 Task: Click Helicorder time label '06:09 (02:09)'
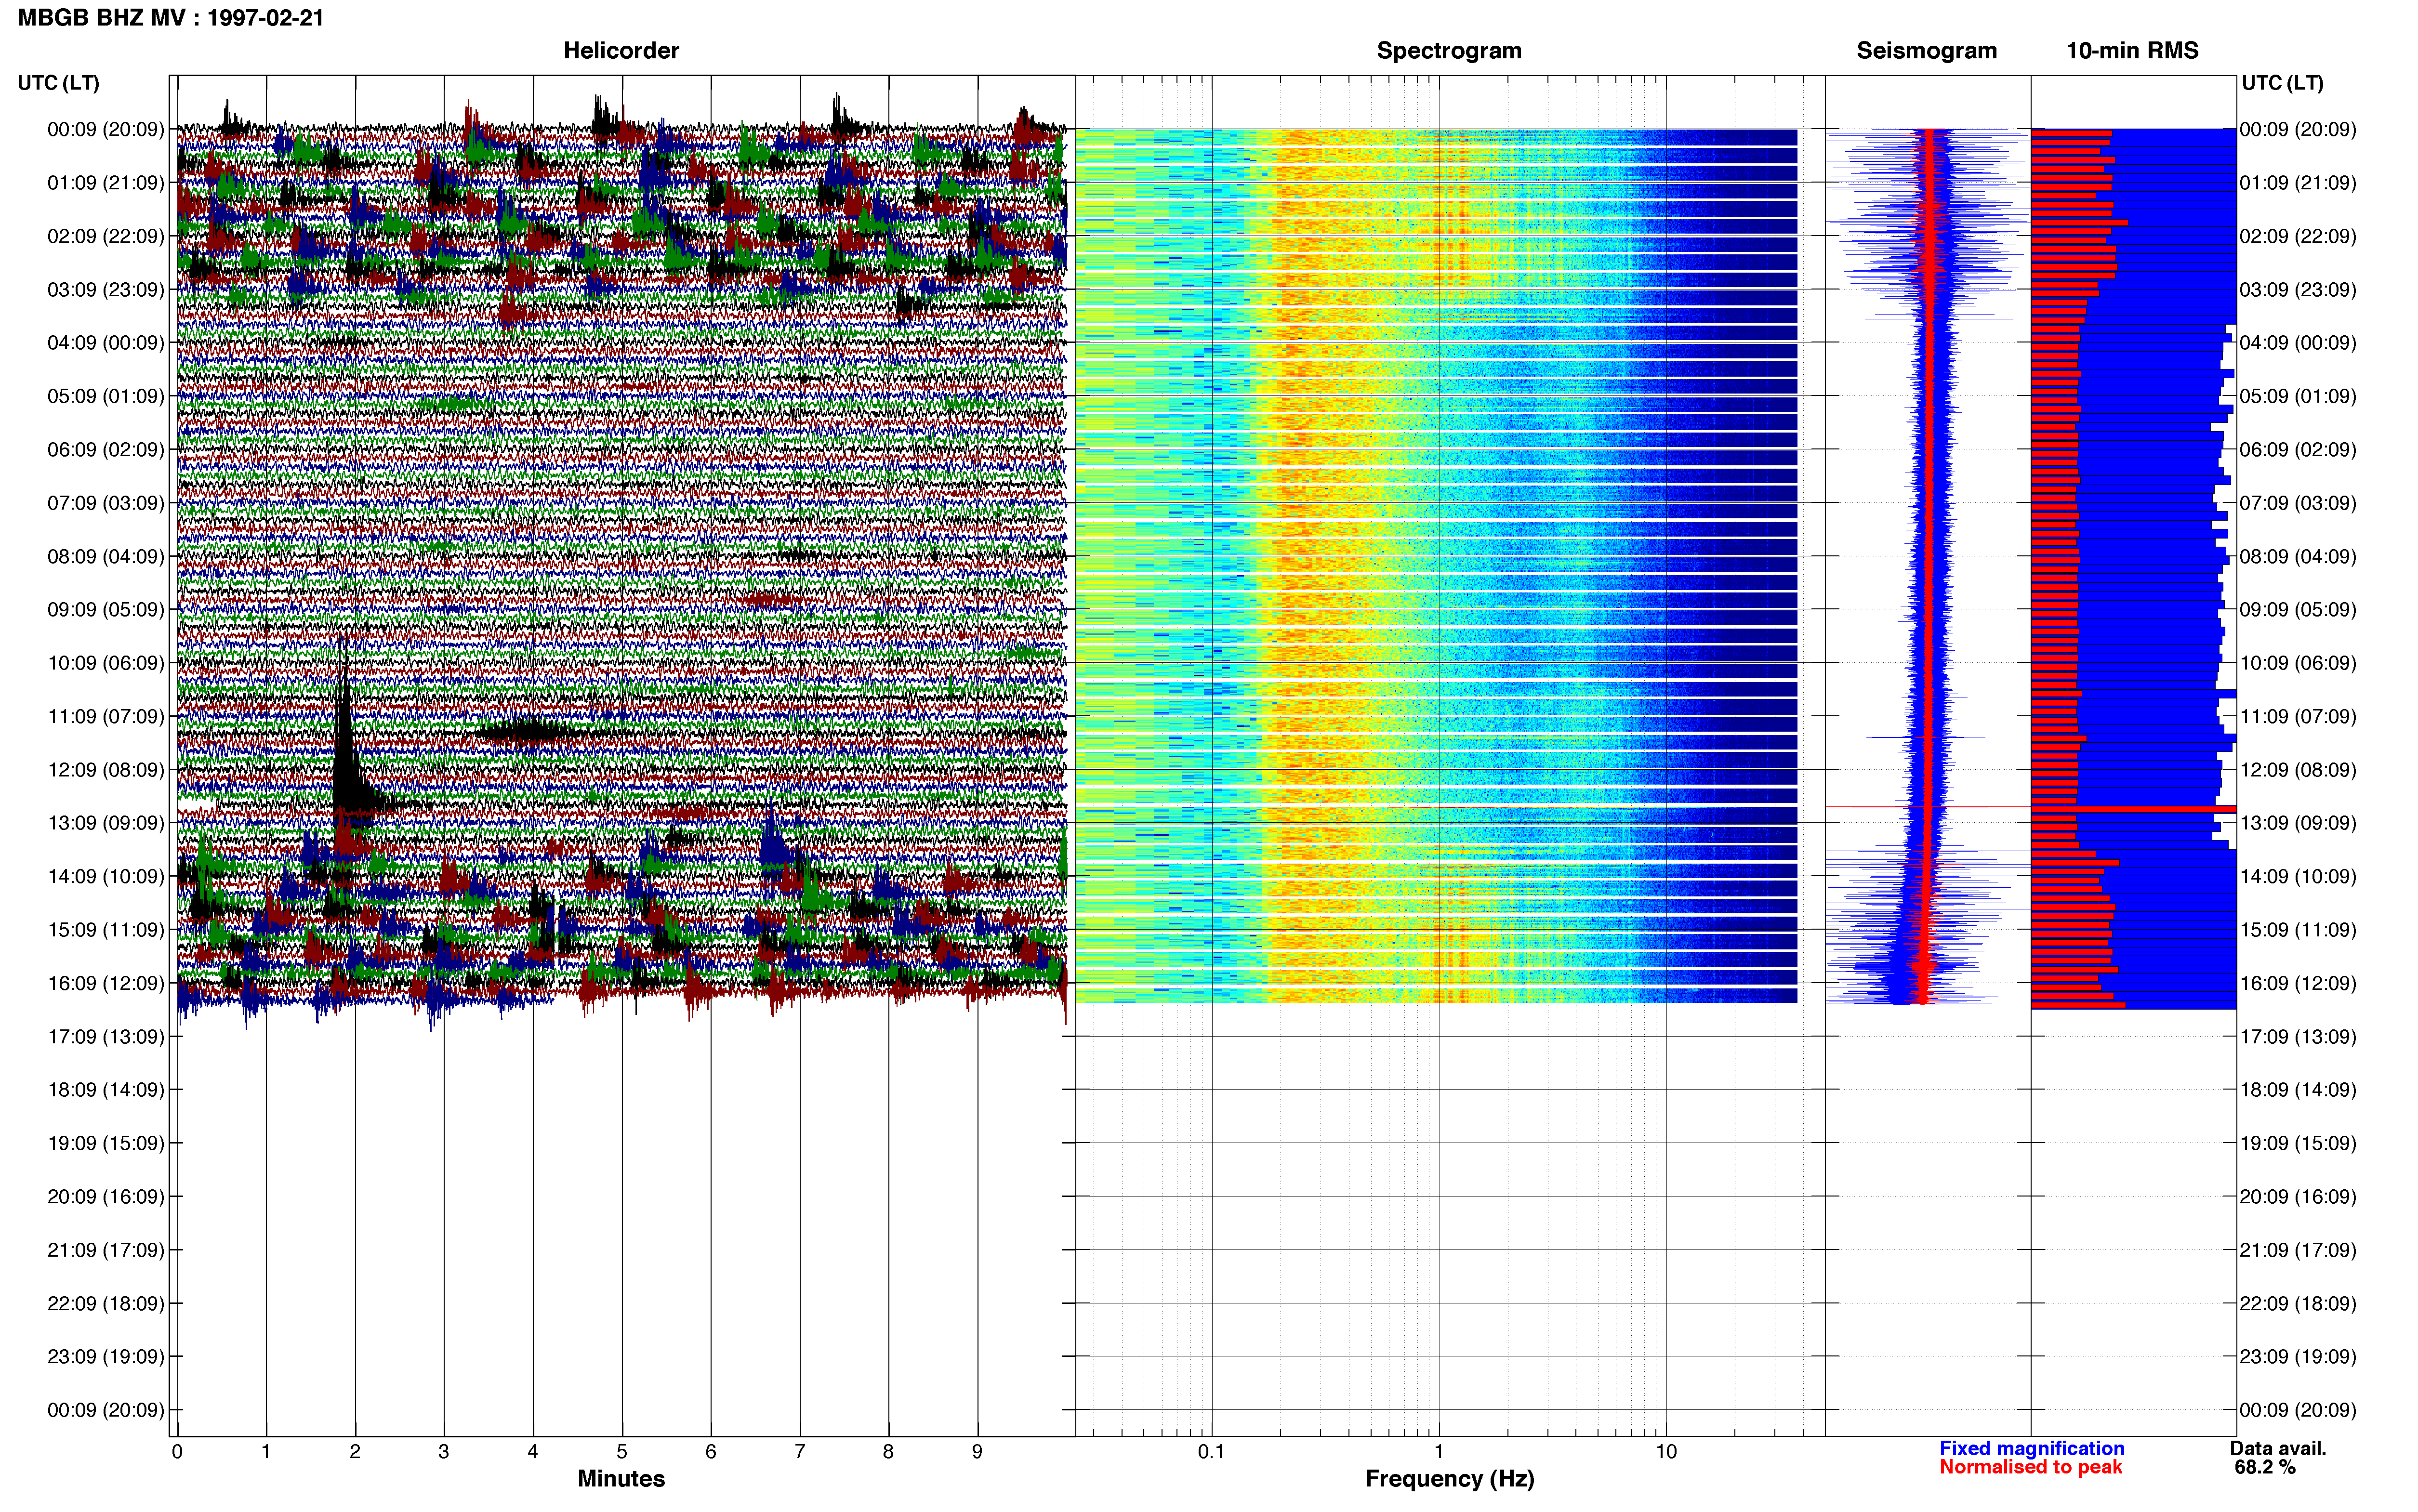(106, 450)
